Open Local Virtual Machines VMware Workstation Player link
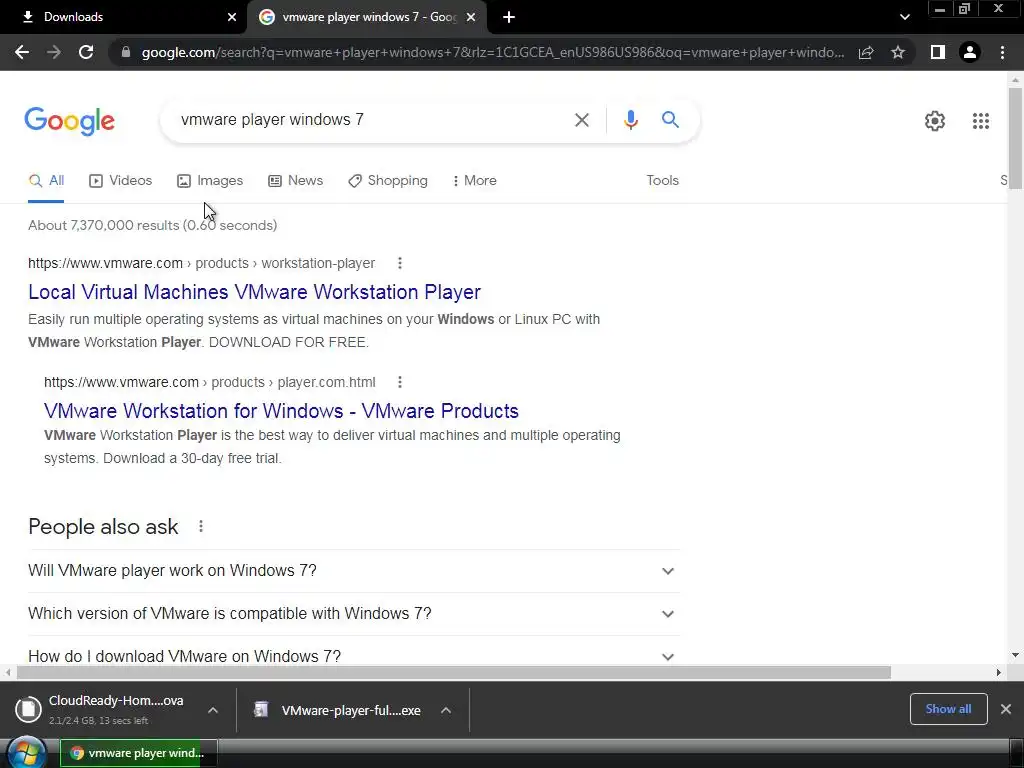This screenshot has height=768, width=1024. (x=255, y=292)
